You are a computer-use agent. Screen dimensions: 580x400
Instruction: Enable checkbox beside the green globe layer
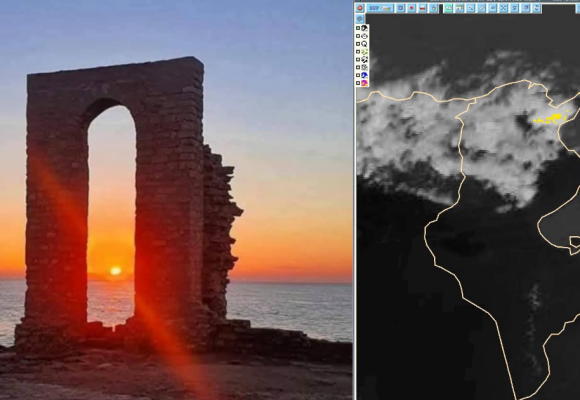coord(358,51)
